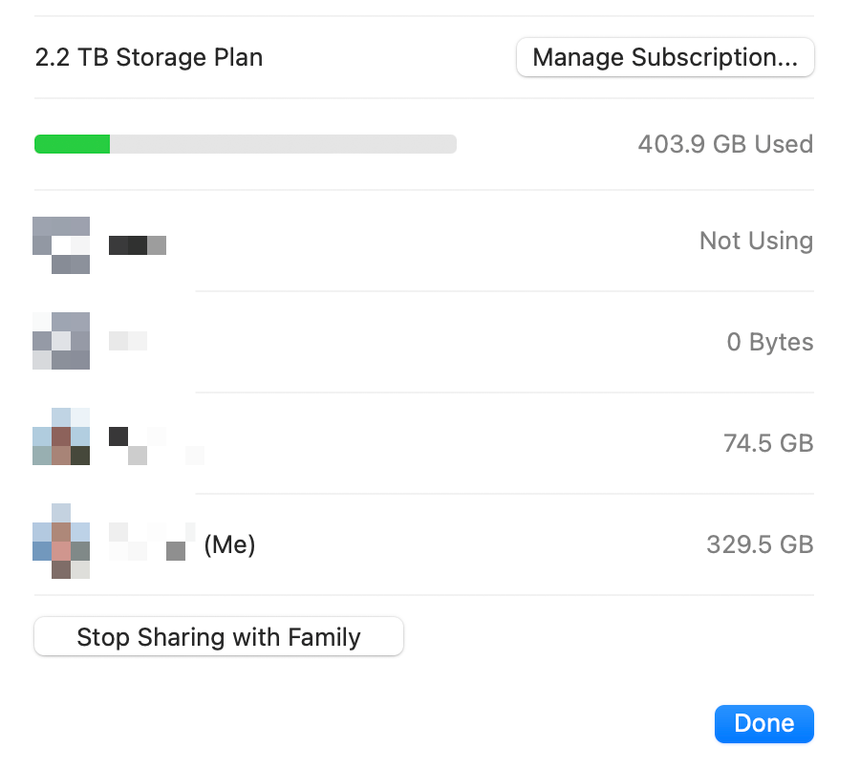Click the Manage Subscription button
860x764 pixels.
tap(665, 58)
